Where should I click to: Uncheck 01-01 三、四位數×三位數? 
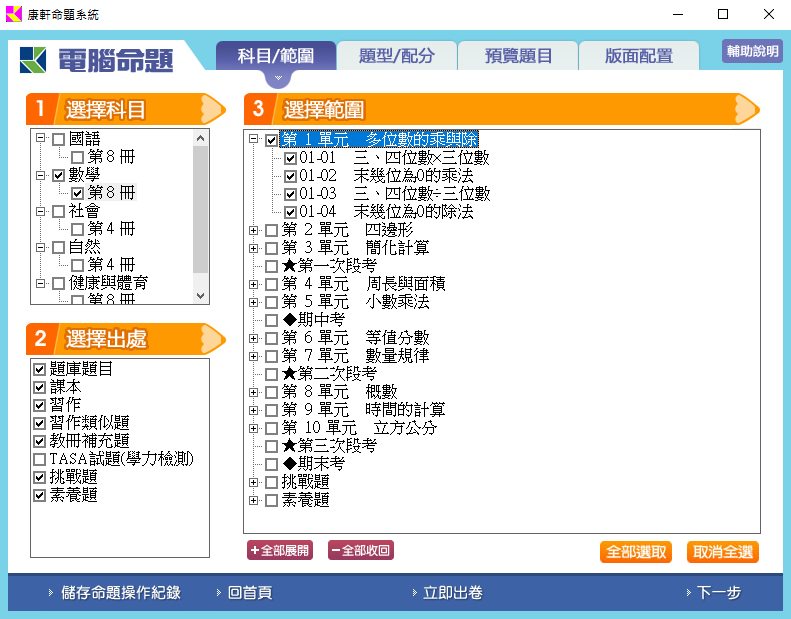(x=290, y=158)
